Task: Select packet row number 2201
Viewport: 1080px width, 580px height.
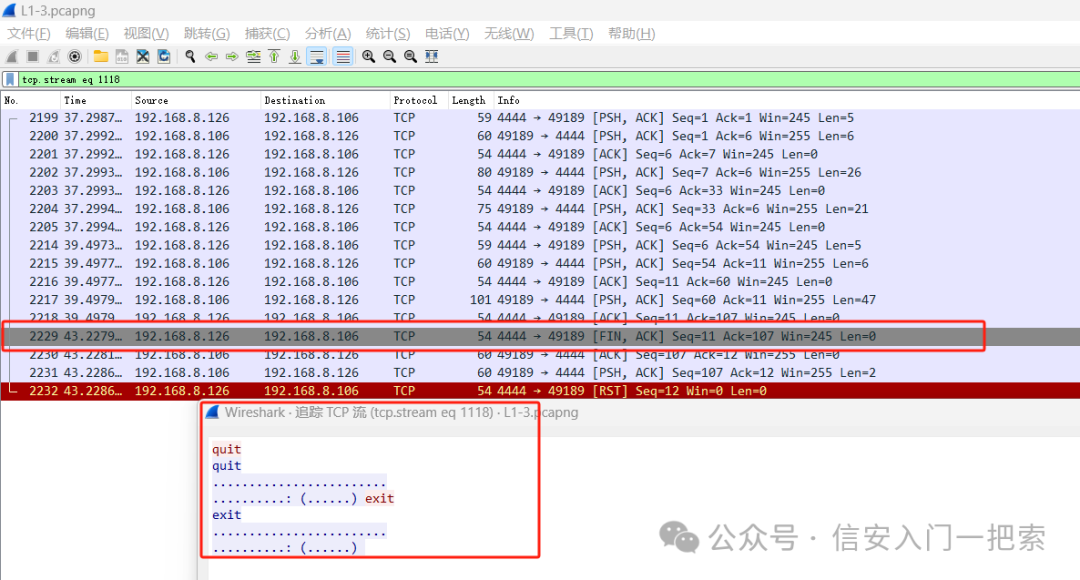Action: pos(540,154)
